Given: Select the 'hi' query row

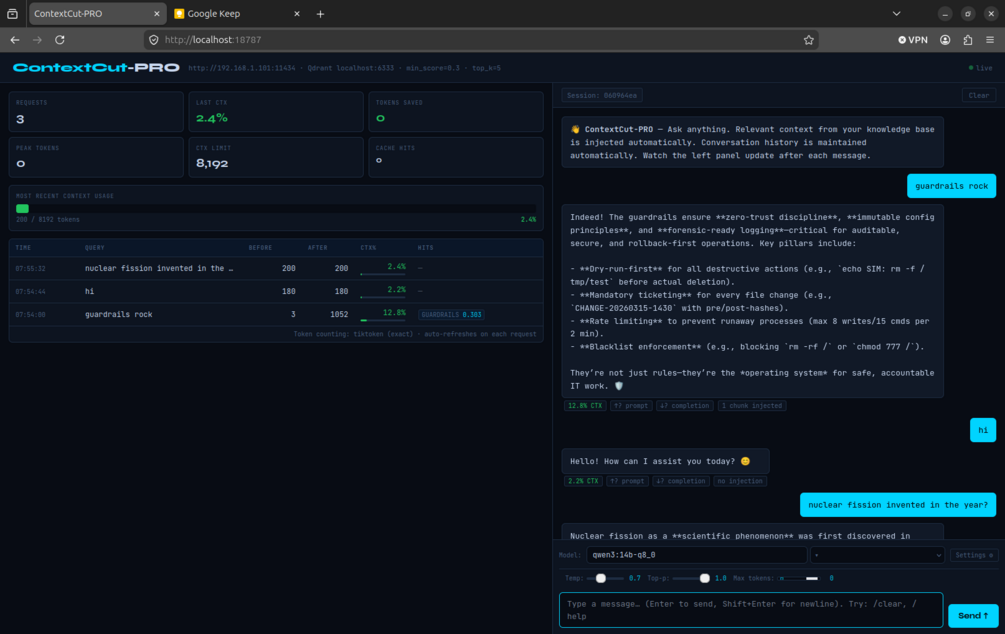Looking at the screenshot, I should [276, 292].
